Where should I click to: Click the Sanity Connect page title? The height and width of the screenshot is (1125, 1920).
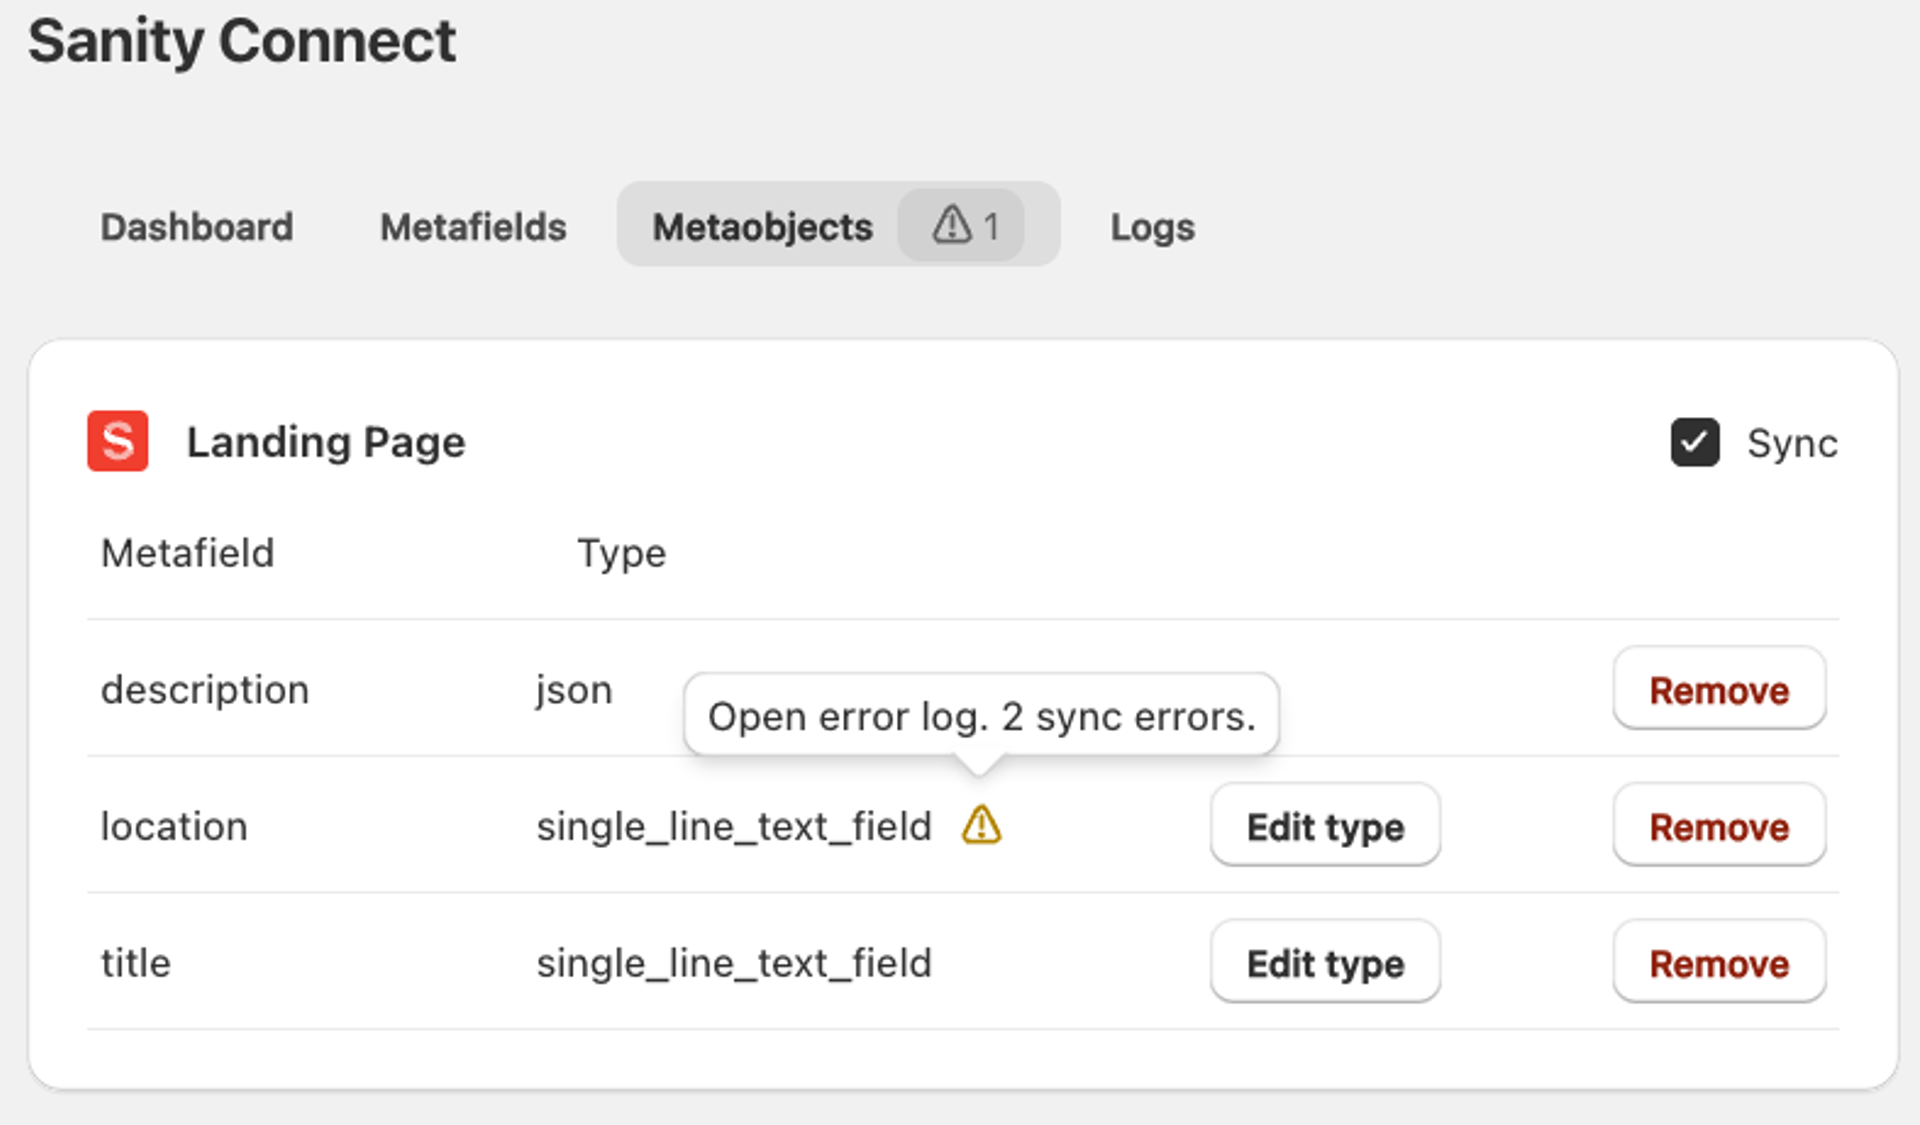[242, 42]
